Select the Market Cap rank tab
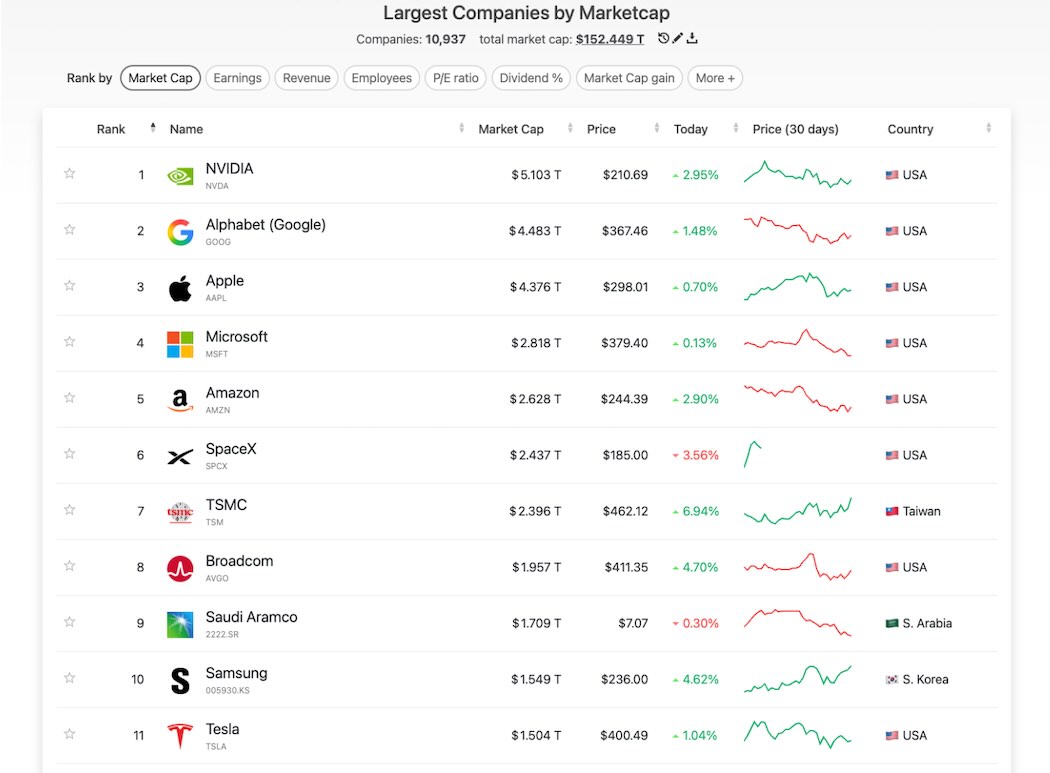 click(x=160, y=78)
